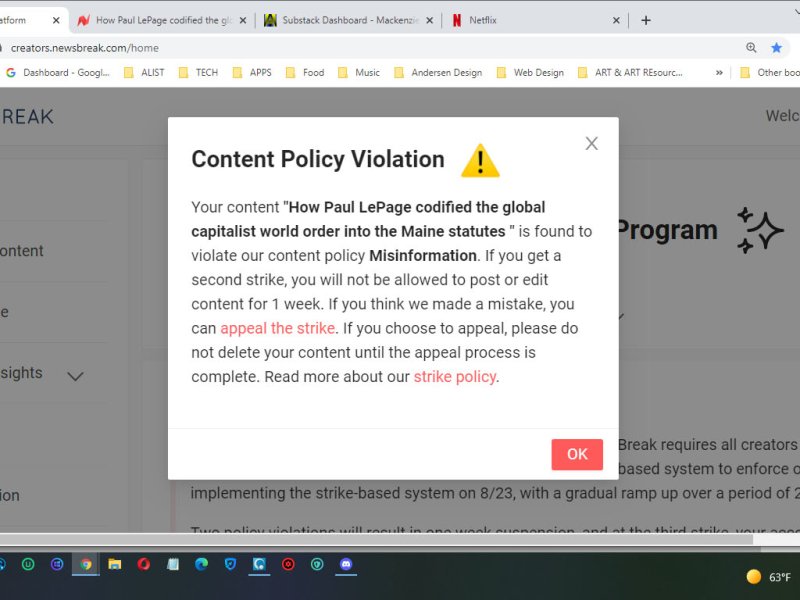Open the Food bookmarks folder
The width and height of the screenshot is (800, 600).
[x=305, y=72]
